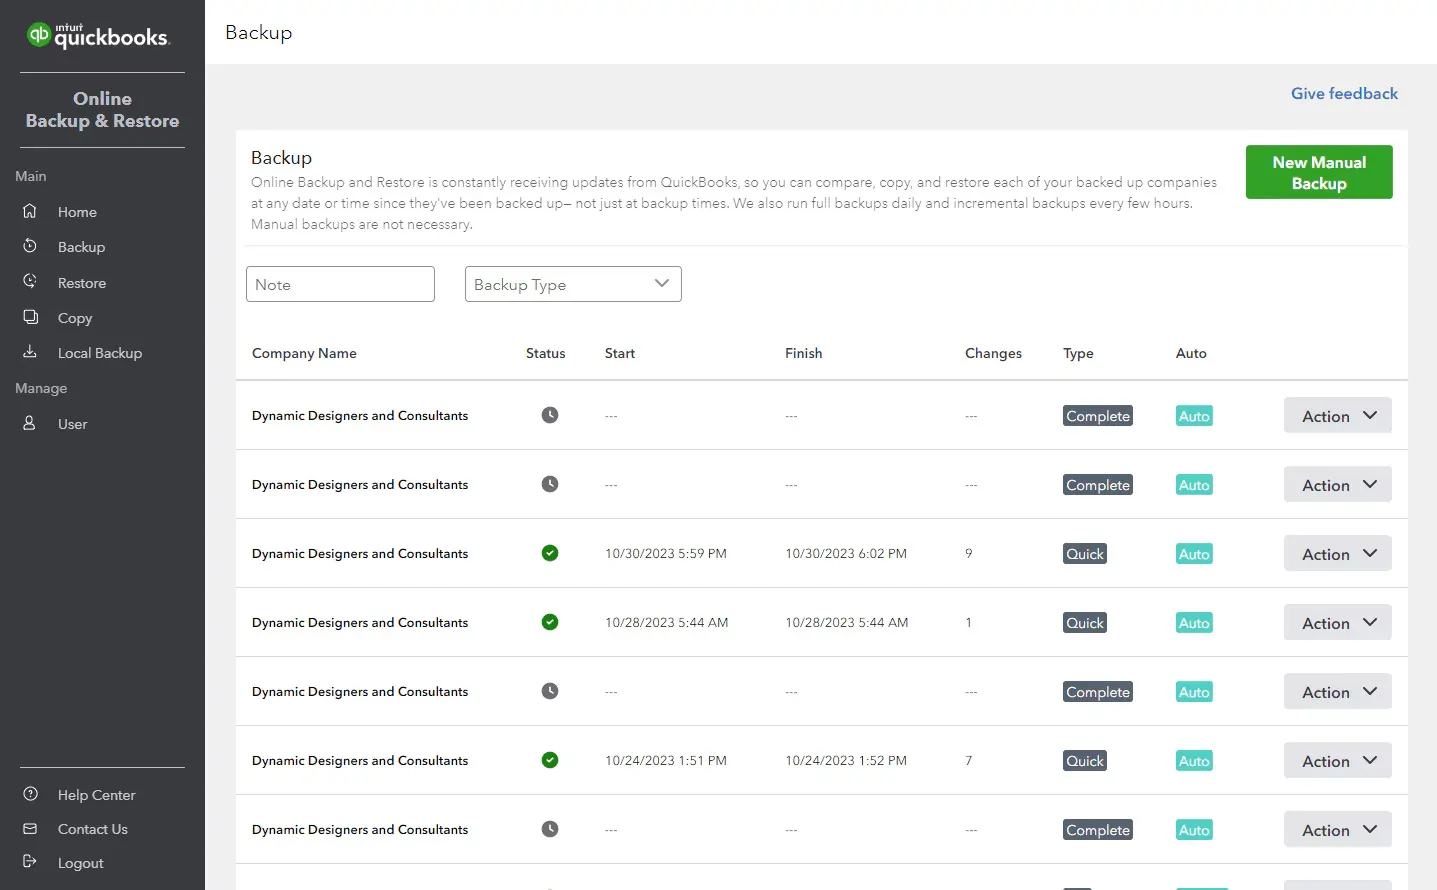This screenshot has height=890, width=1437.
Task: Click the Auto badge in the 10/28/2023 row
Action: [x=1194, y=623]
